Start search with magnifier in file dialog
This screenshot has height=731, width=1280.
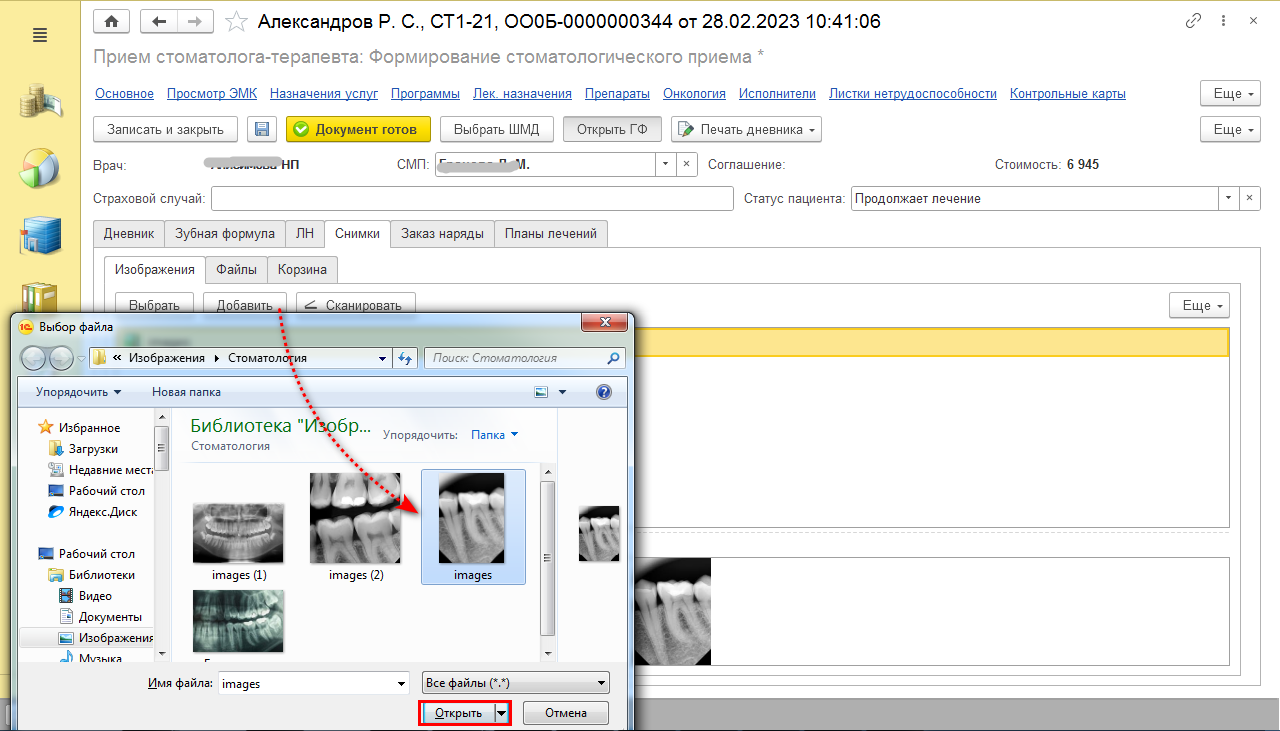point(613,358)
